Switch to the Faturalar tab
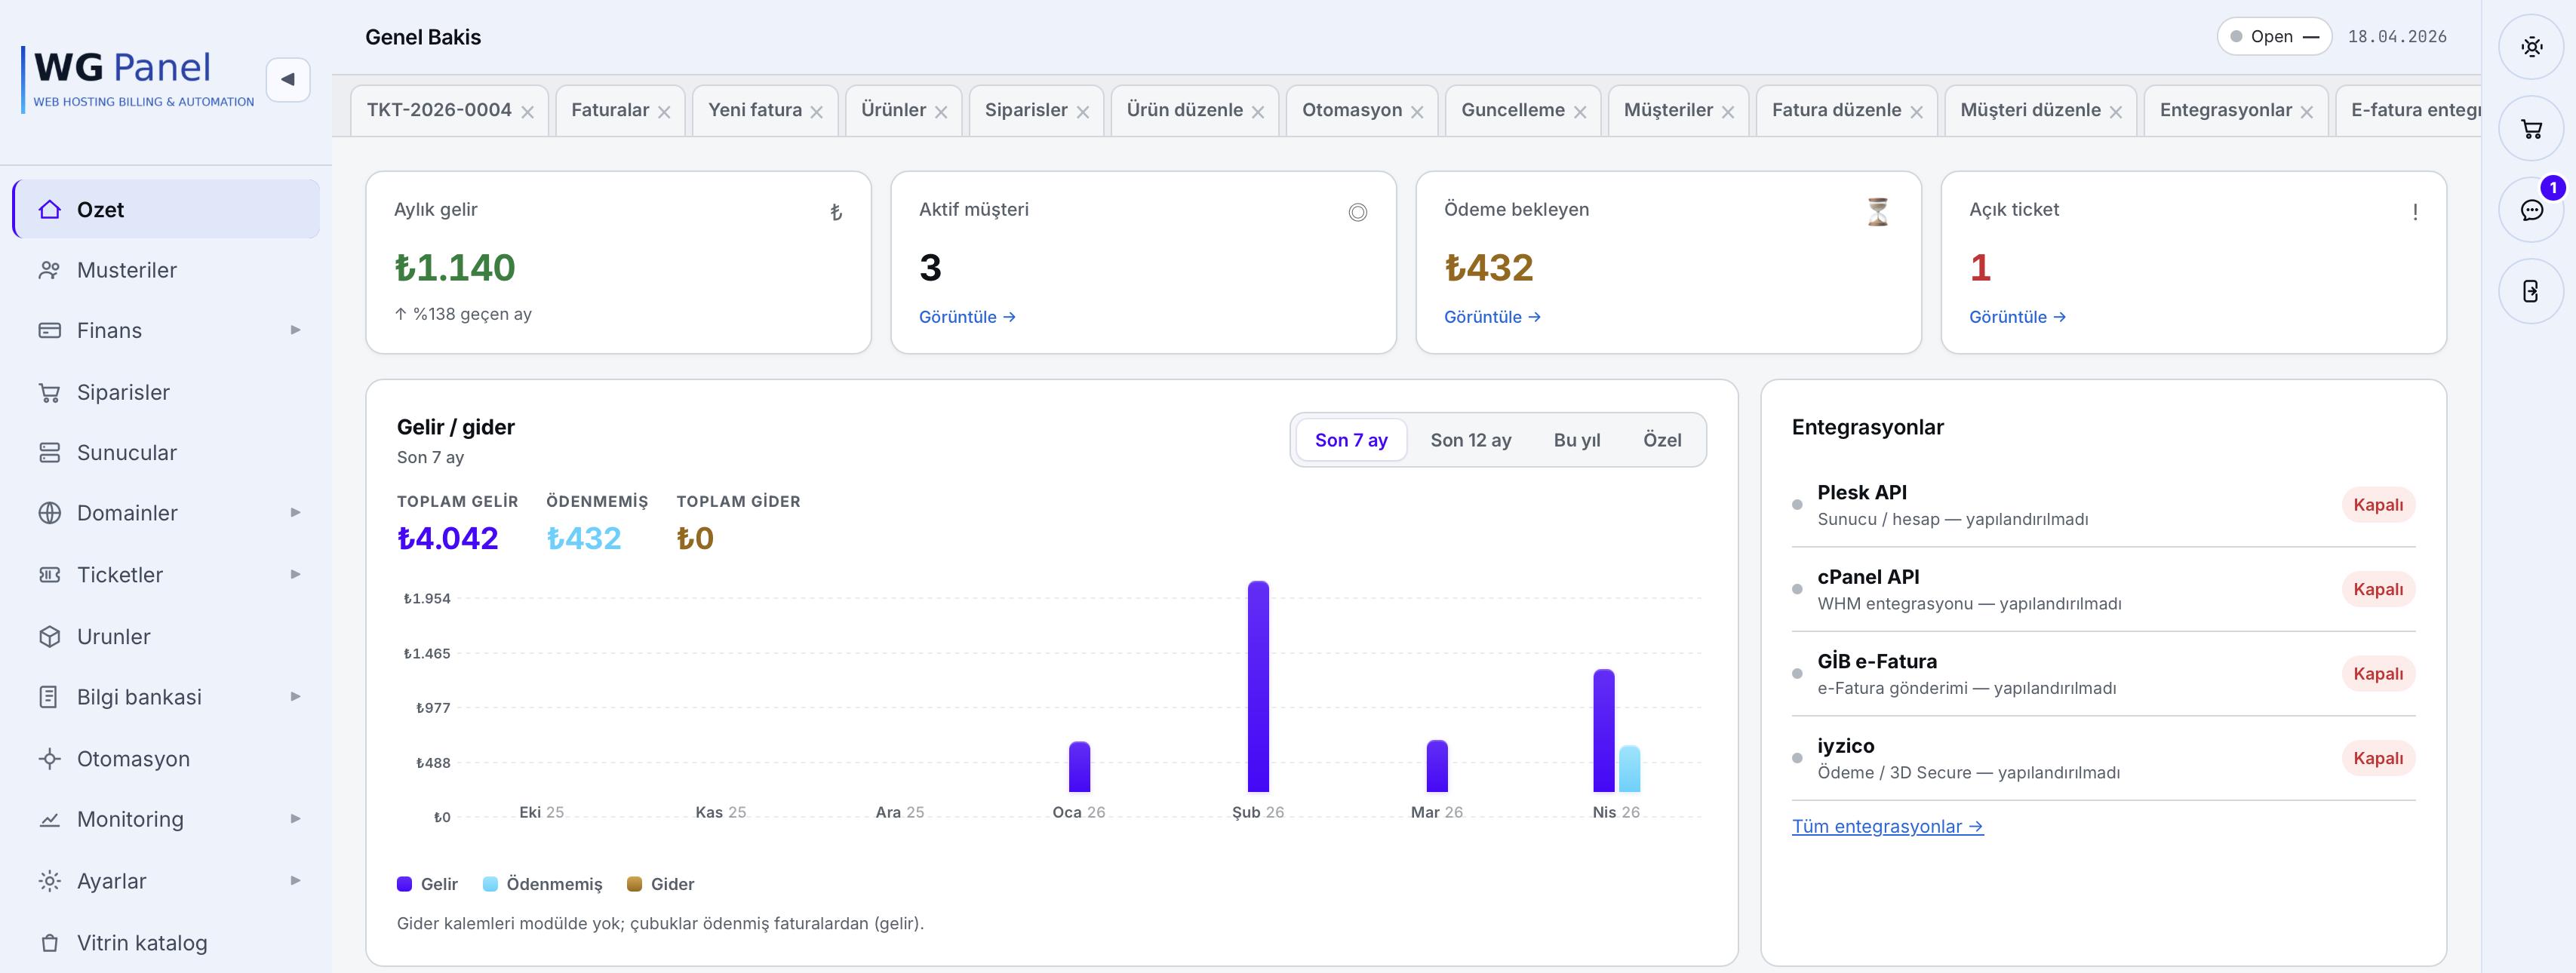The image size is (2576, 973). pyautogui.click(x=609, y=110)
